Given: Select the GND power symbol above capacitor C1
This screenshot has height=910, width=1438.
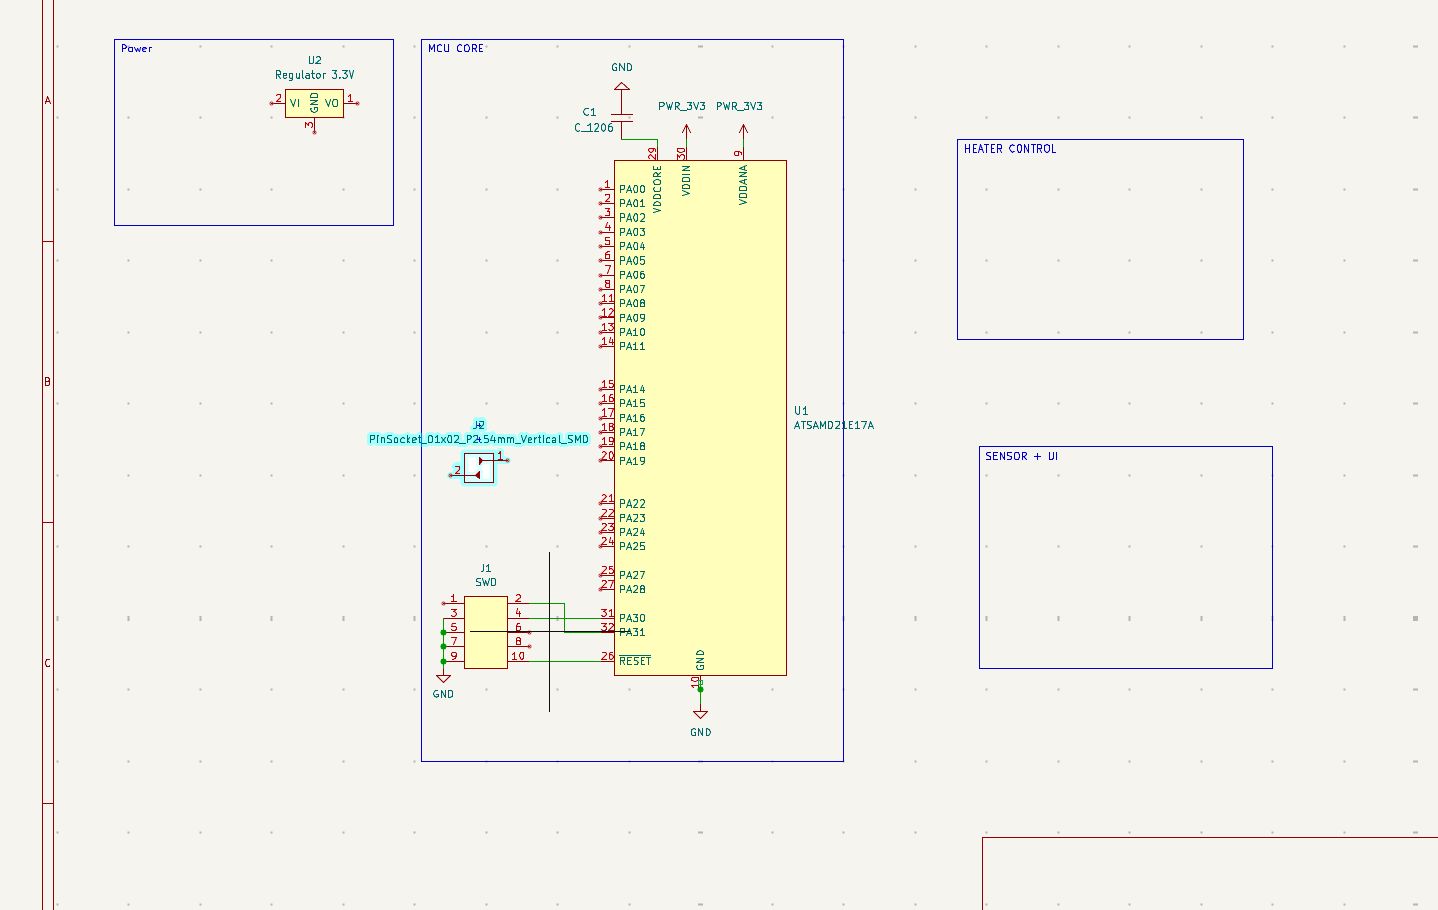Looking at the screenshot, I should [621, 85].
